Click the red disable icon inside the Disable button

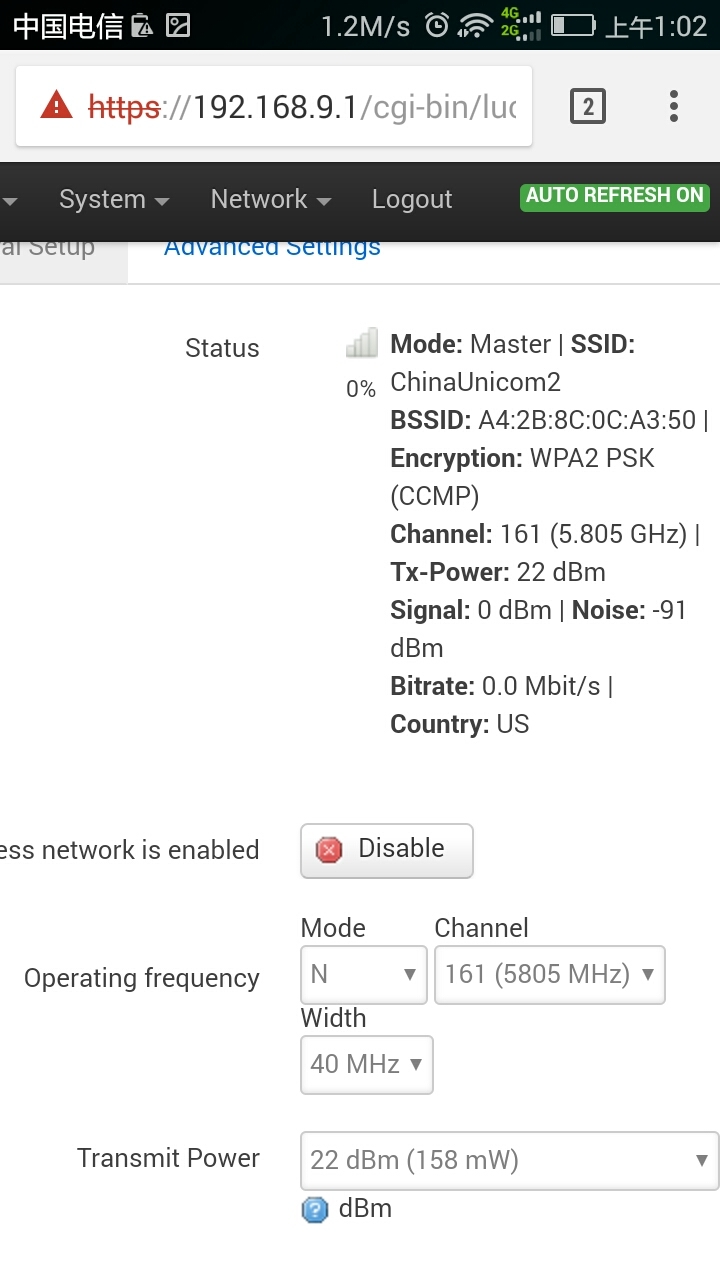click(328, 849)
